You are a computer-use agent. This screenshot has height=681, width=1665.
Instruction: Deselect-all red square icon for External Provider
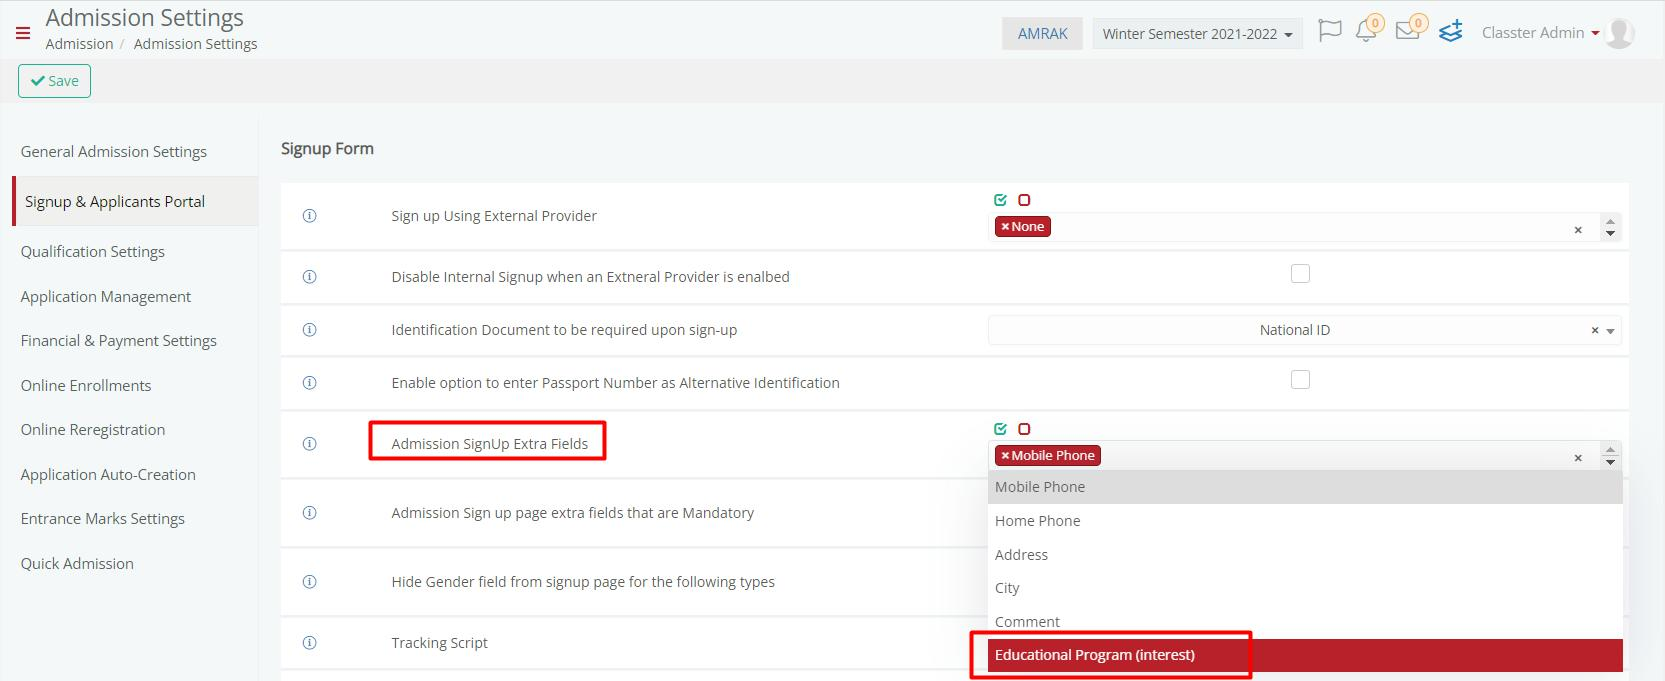point(1024,200)
